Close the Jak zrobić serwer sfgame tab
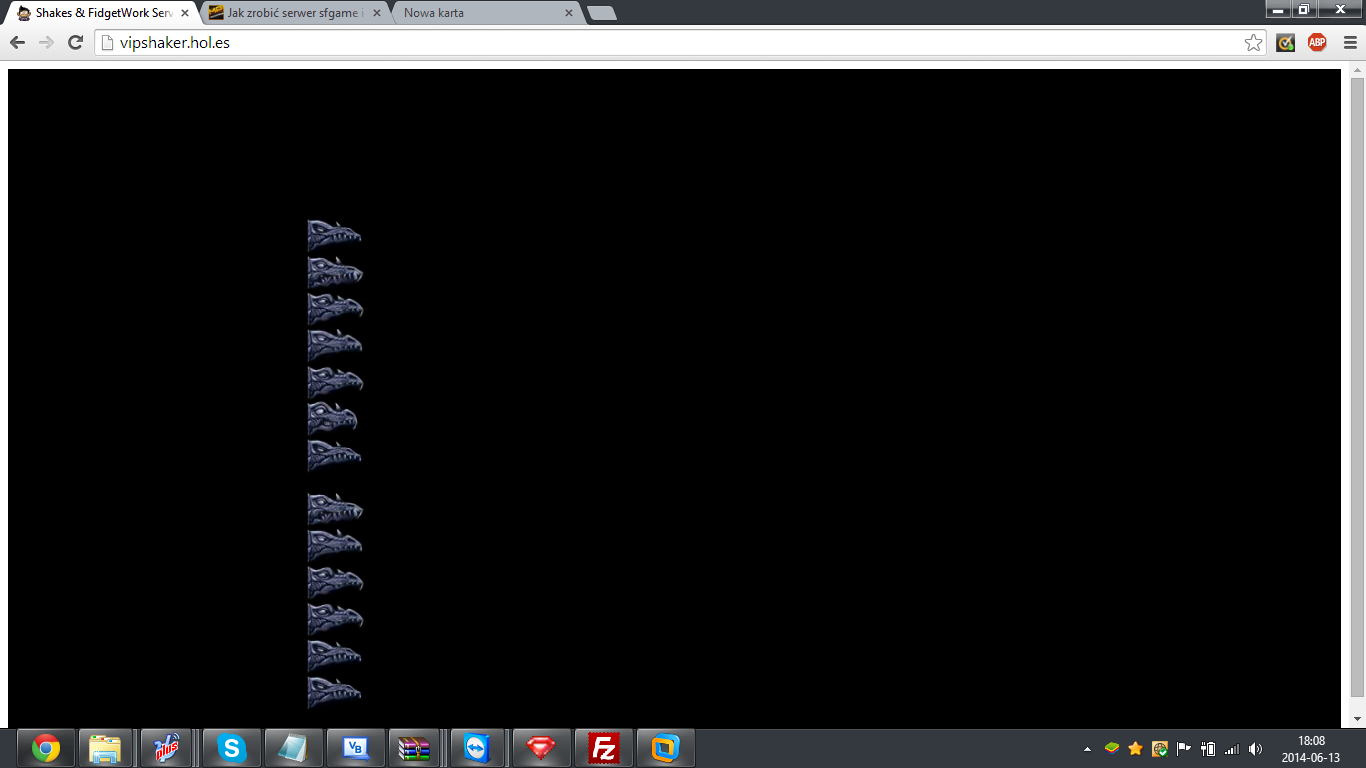The width and height of the screenshot is (1366, 768). (x=378, y=13)
